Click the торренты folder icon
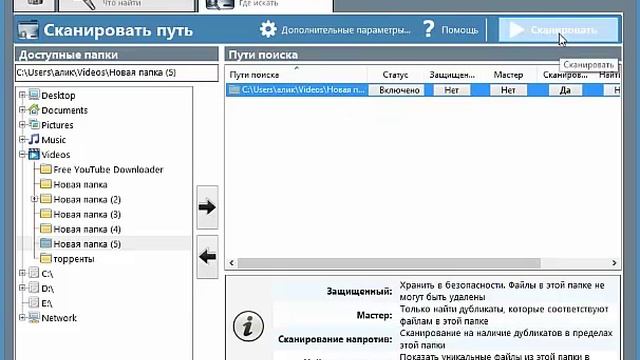 pyautogui.click(x=46, y=258)
